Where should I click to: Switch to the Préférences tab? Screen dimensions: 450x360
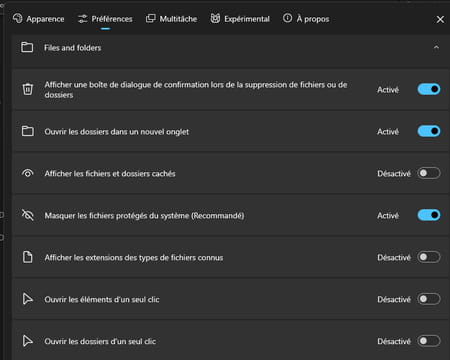(105, 19)
